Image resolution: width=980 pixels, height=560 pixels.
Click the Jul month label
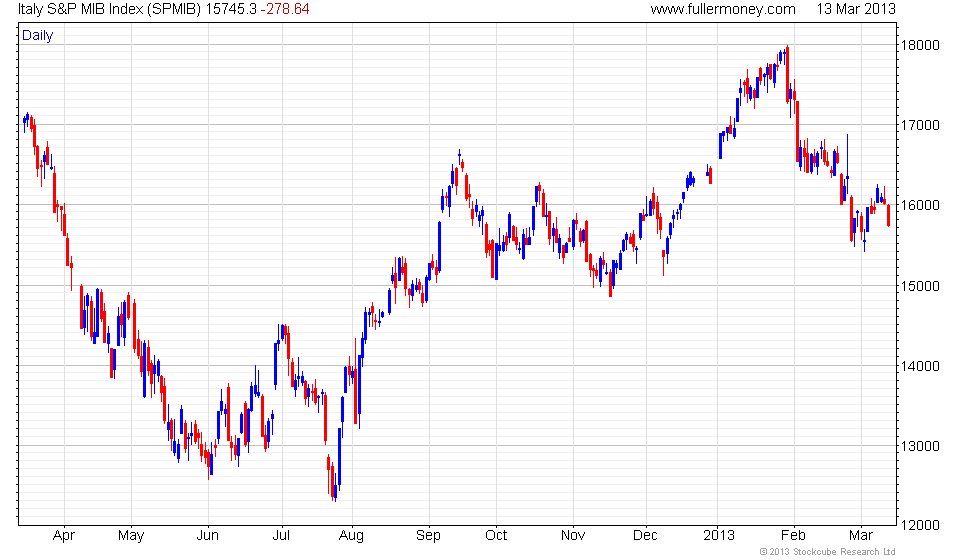coord(282,536)
